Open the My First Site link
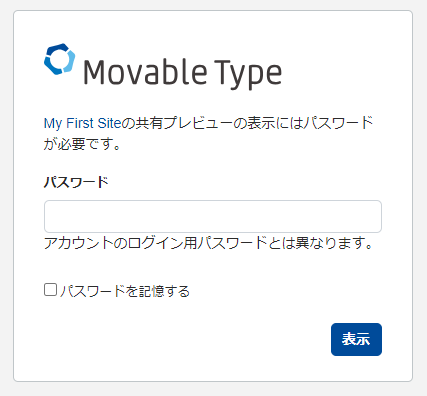Image resolution: width=427 pixels, height=396 pixels. tap(82, 123)
